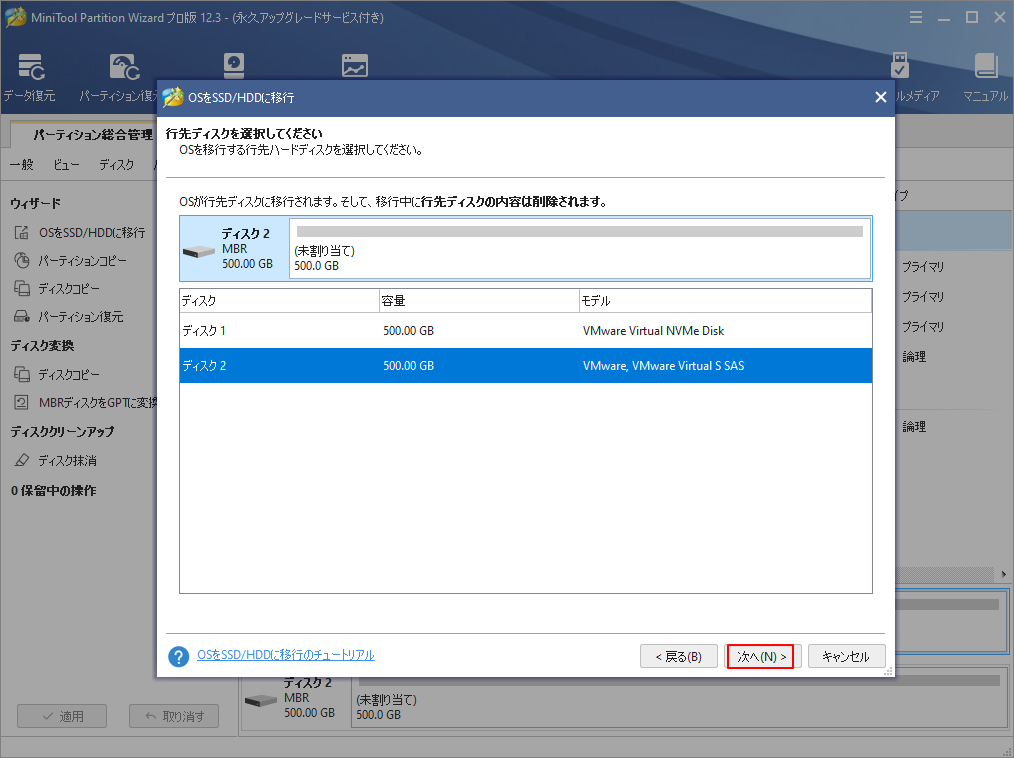Open the ビュー menu
This screenshot has height=758, width=1014.
click(x=66, y=165)
